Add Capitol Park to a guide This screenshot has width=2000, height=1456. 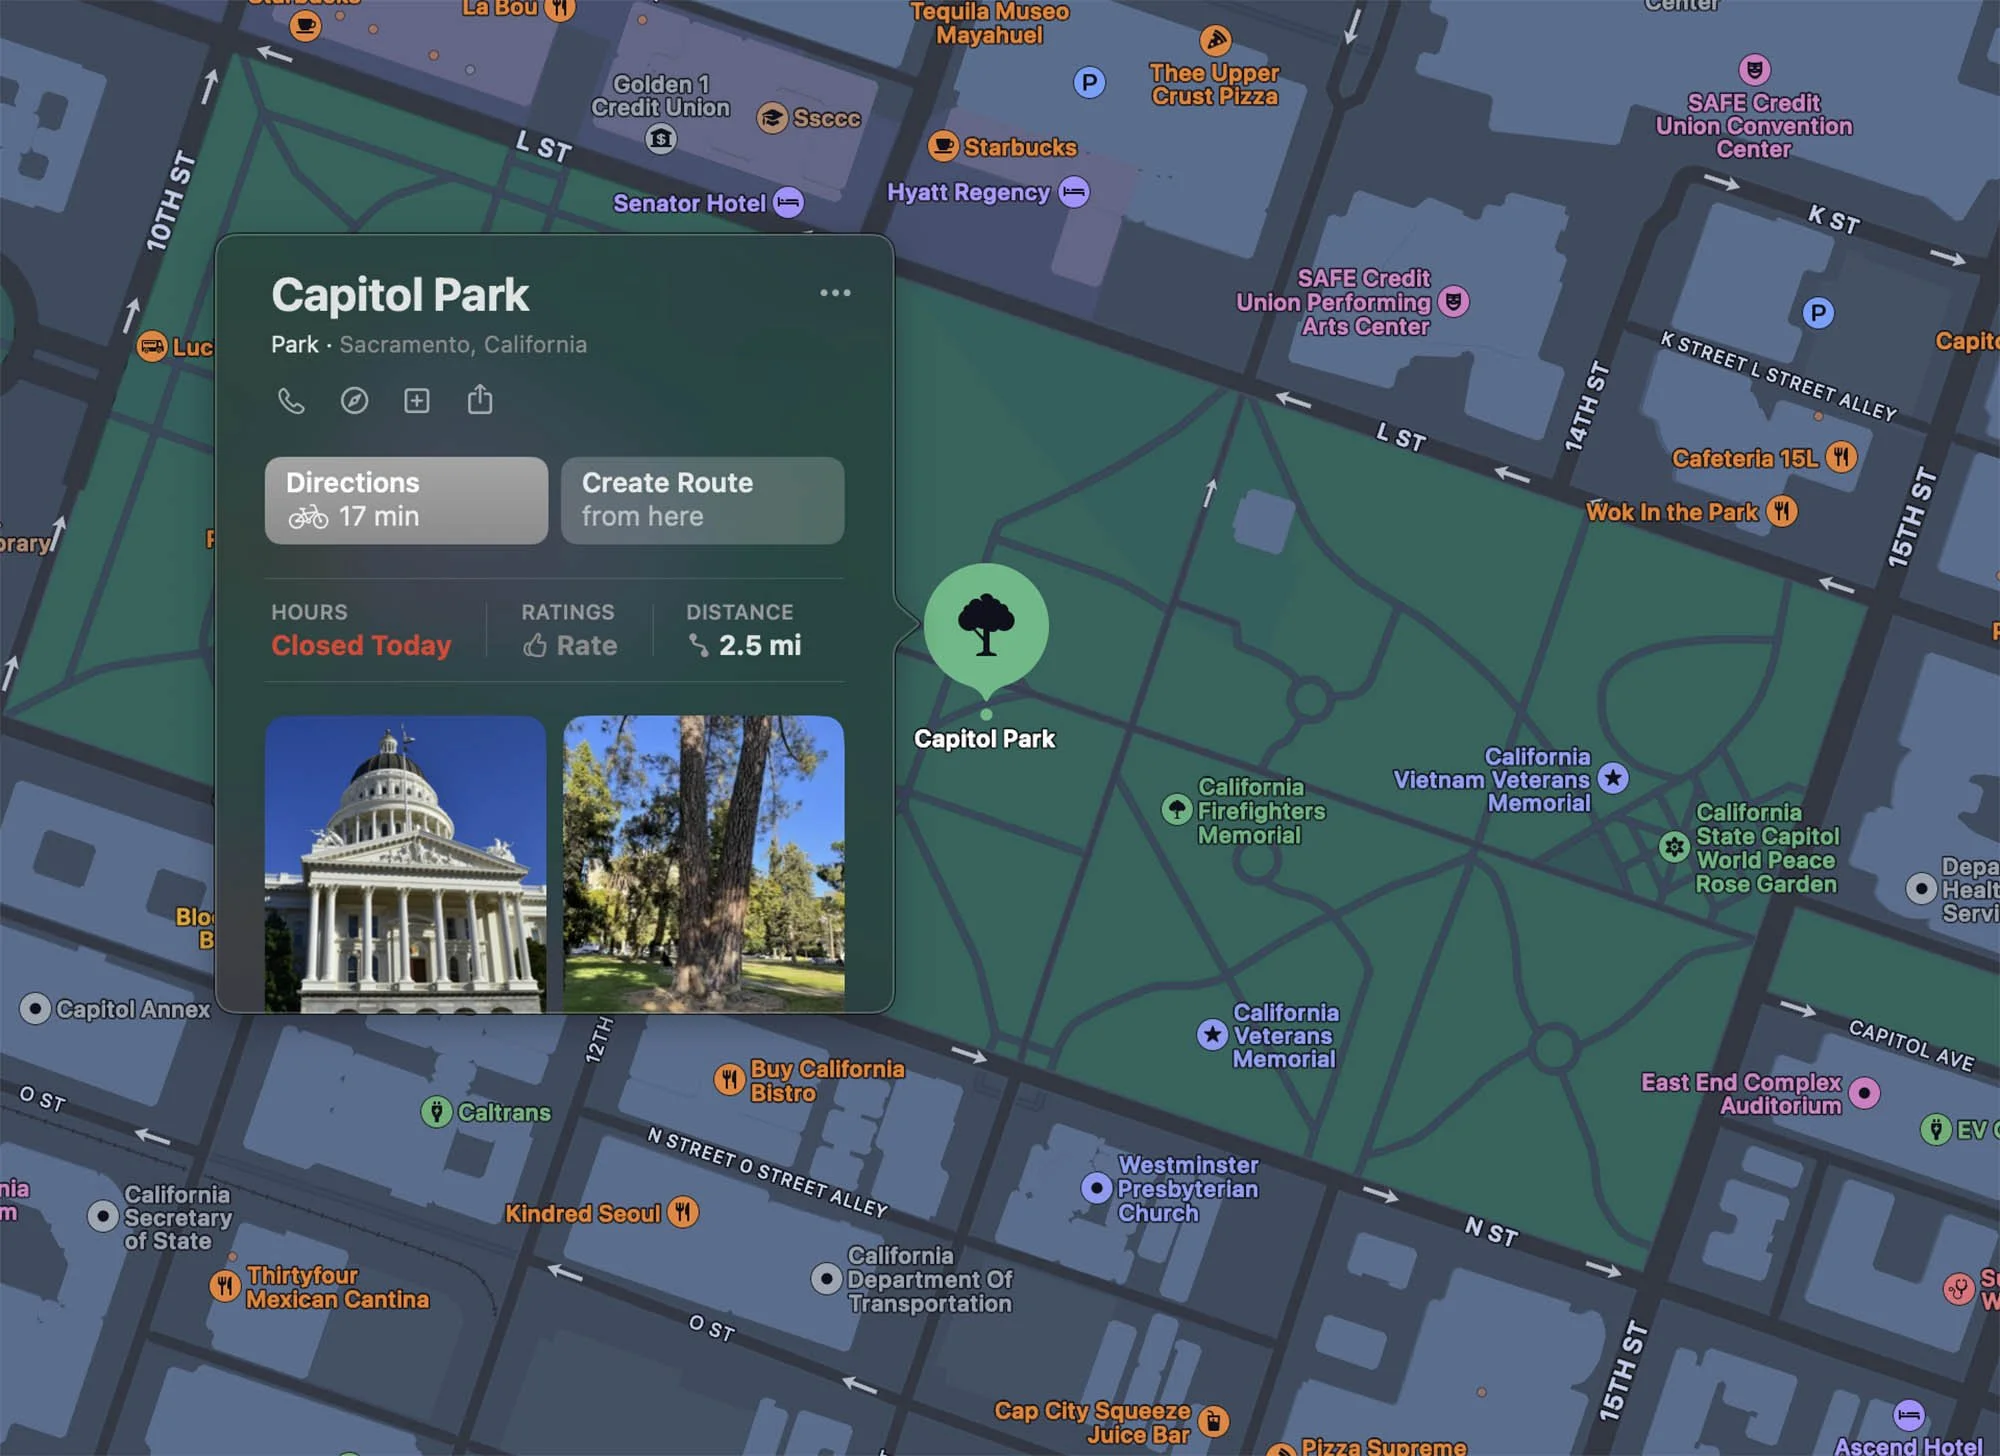[417, 401]
